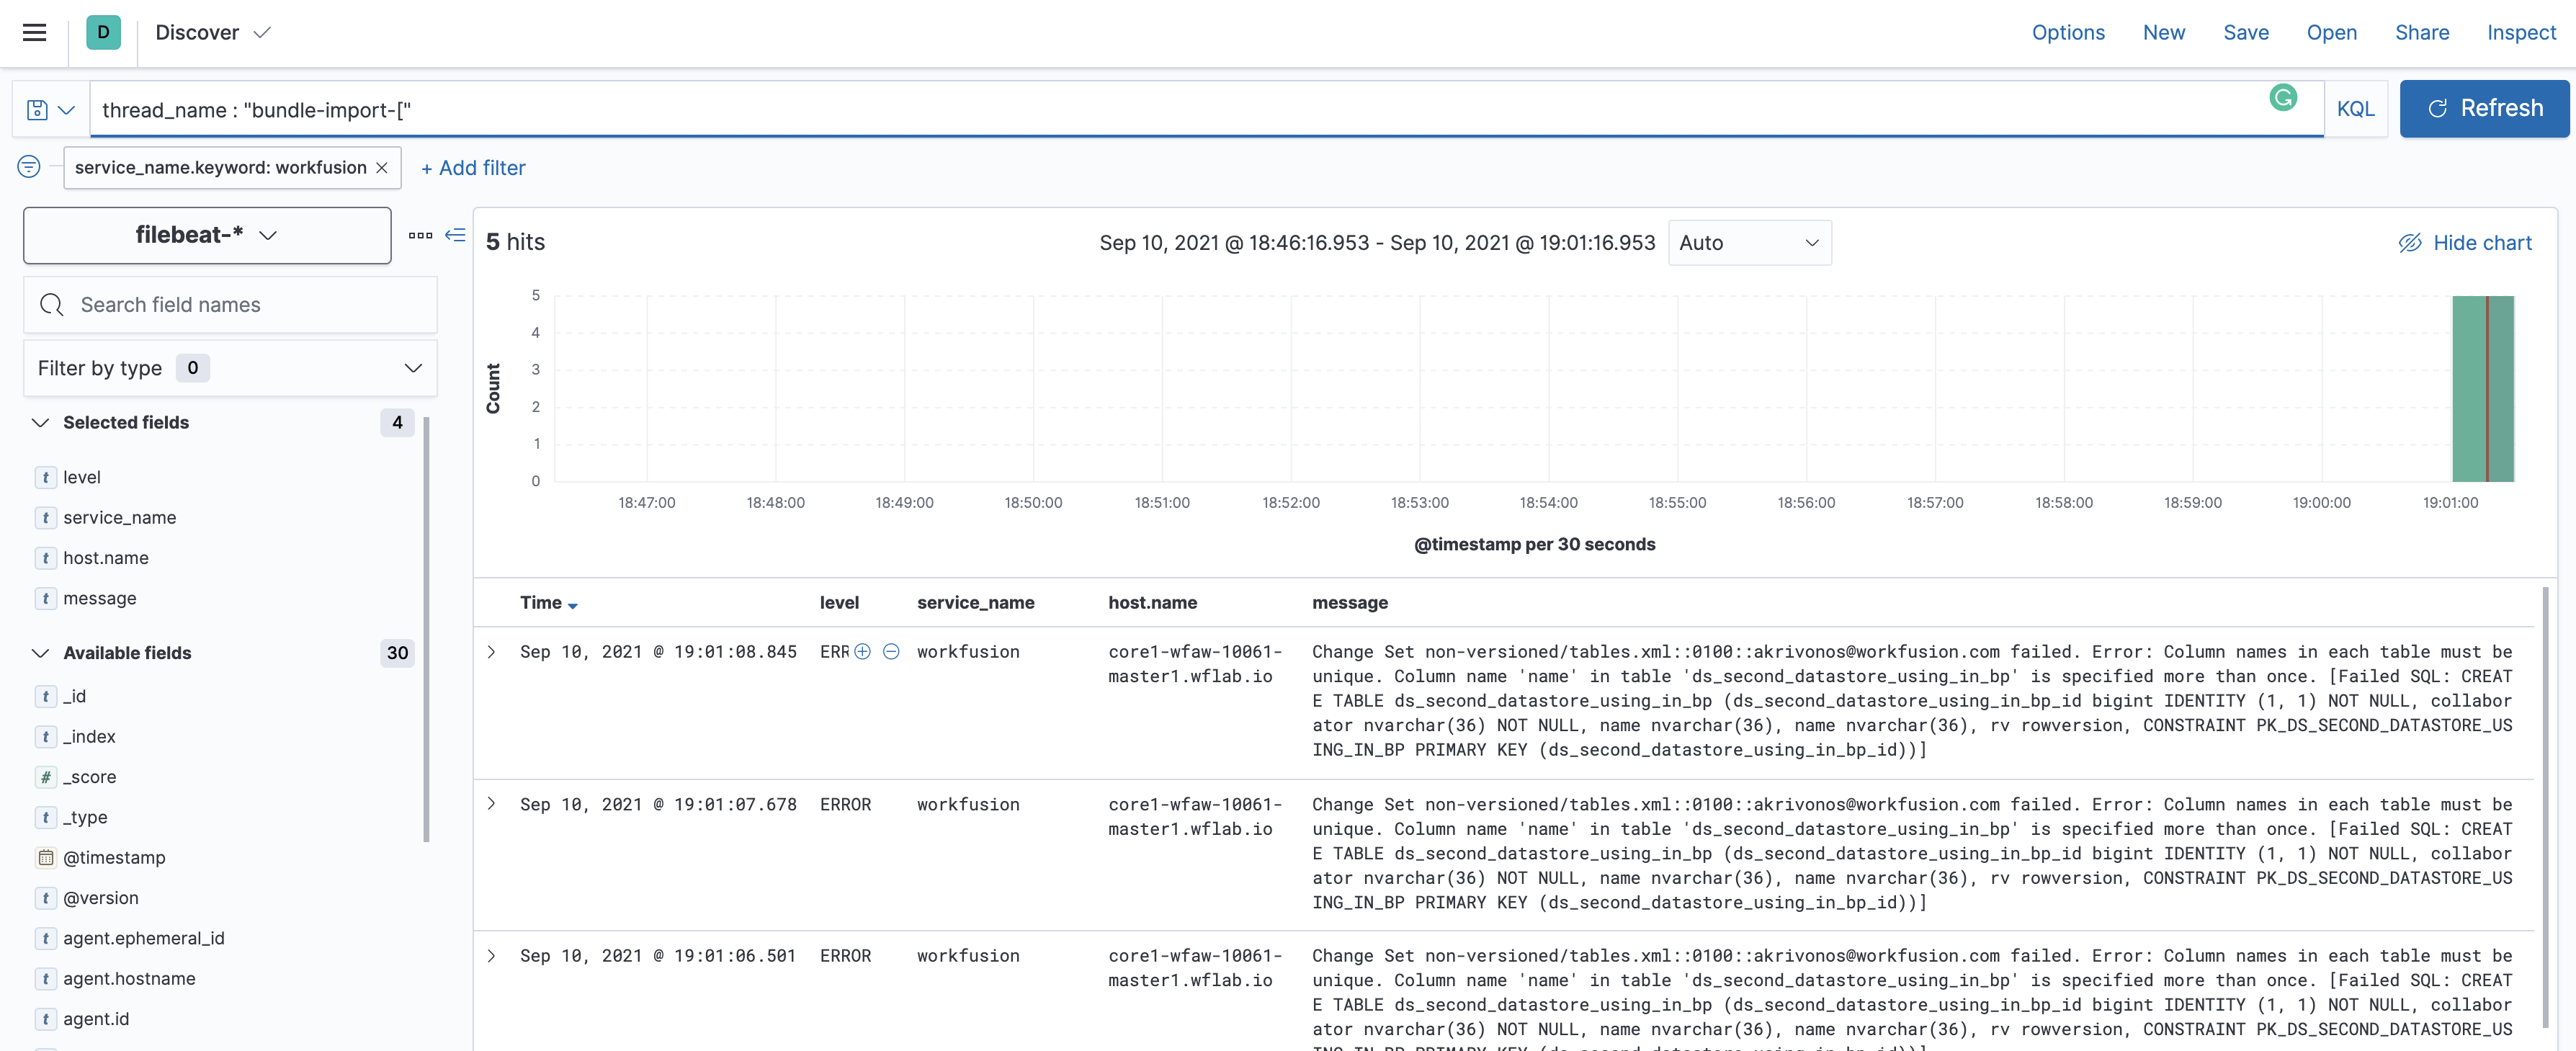
Task: Click the host.name column header
Action: [x=1152, y=603]
